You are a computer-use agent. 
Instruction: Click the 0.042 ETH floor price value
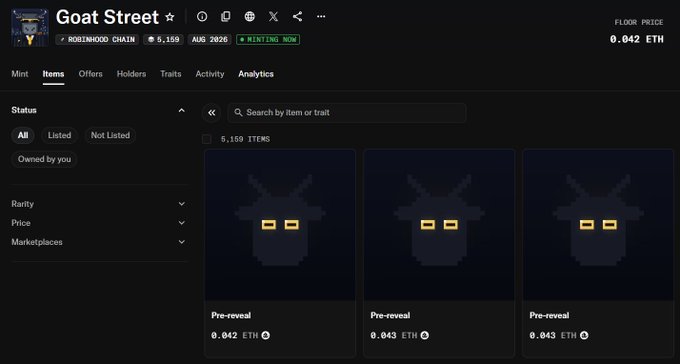[637, 39]
